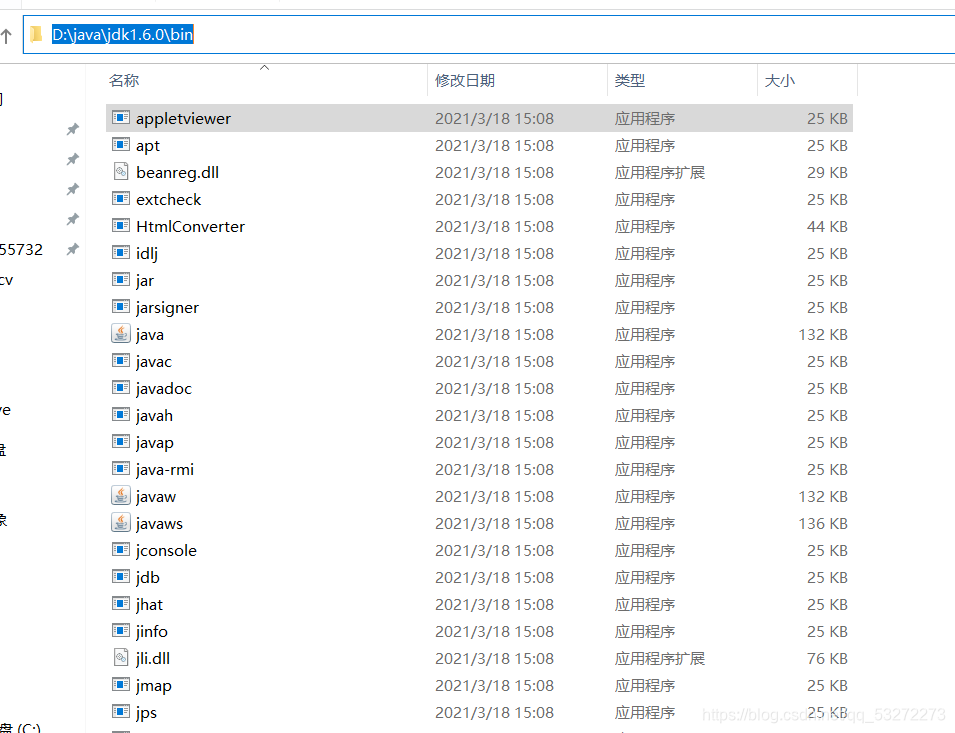Sort files by 名称 column header
This screenshot has height=733, width=955.
click(124, 80)
